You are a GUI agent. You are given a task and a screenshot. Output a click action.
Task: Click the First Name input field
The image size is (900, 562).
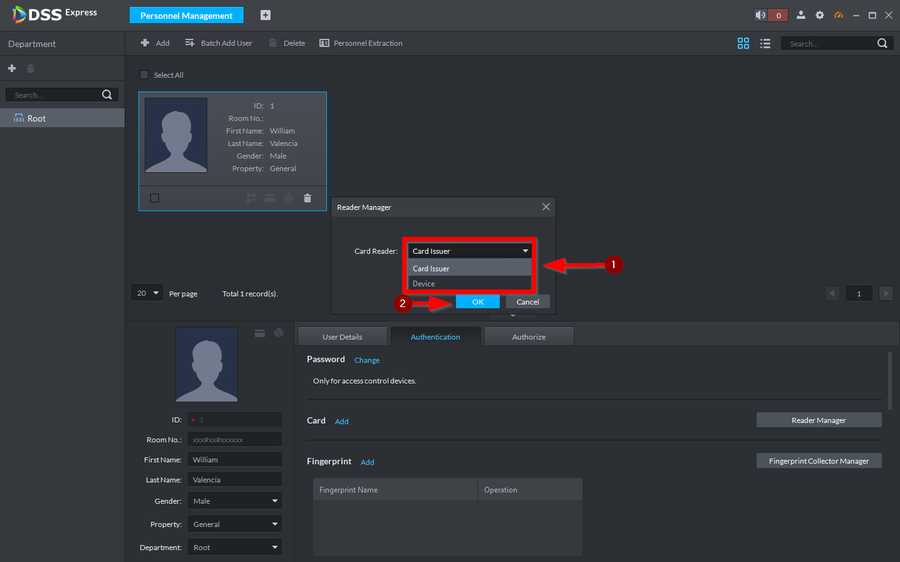pos(235,460)
